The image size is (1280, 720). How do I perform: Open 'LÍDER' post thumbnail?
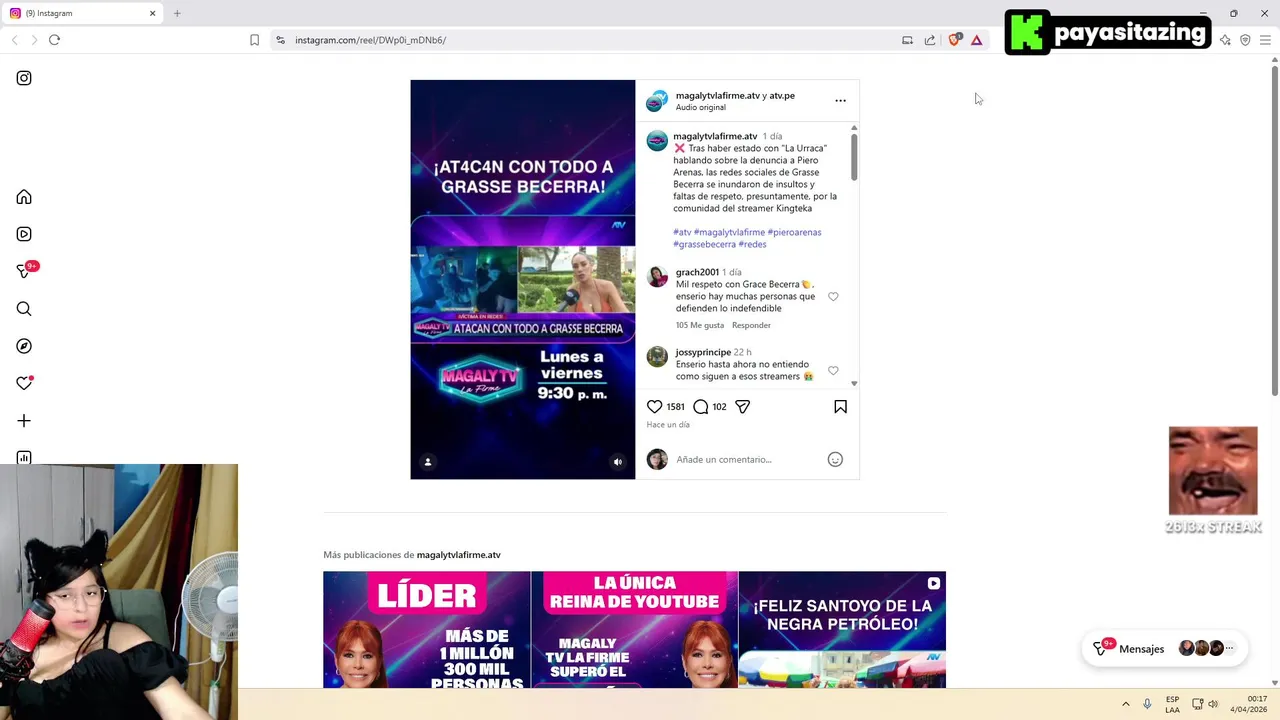click(427, 630)
